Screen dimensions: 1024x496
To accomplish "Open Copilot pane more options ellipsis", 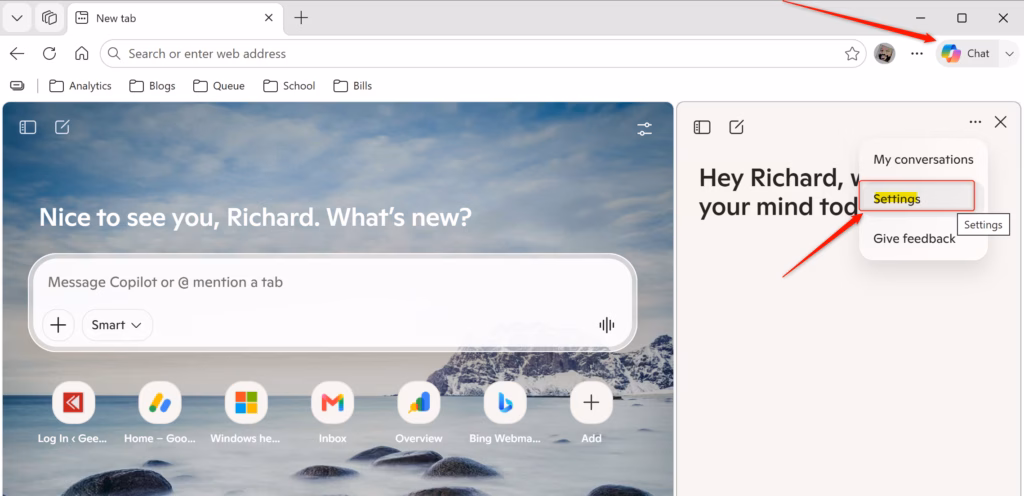I will coord(975,122).
